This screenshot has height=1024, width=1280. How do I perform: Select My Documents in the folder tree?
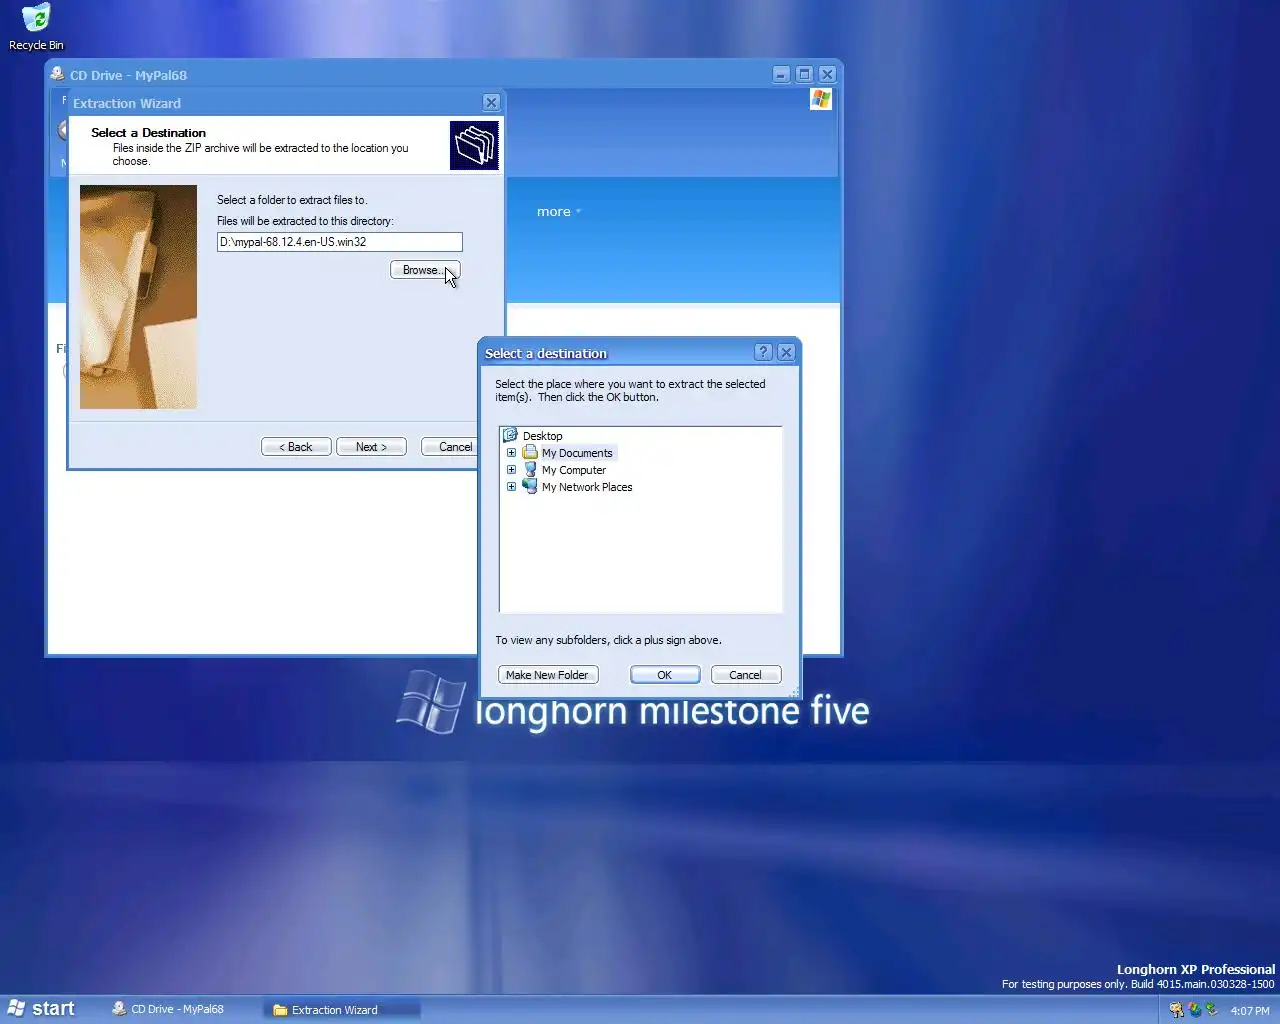coord(577,453)
